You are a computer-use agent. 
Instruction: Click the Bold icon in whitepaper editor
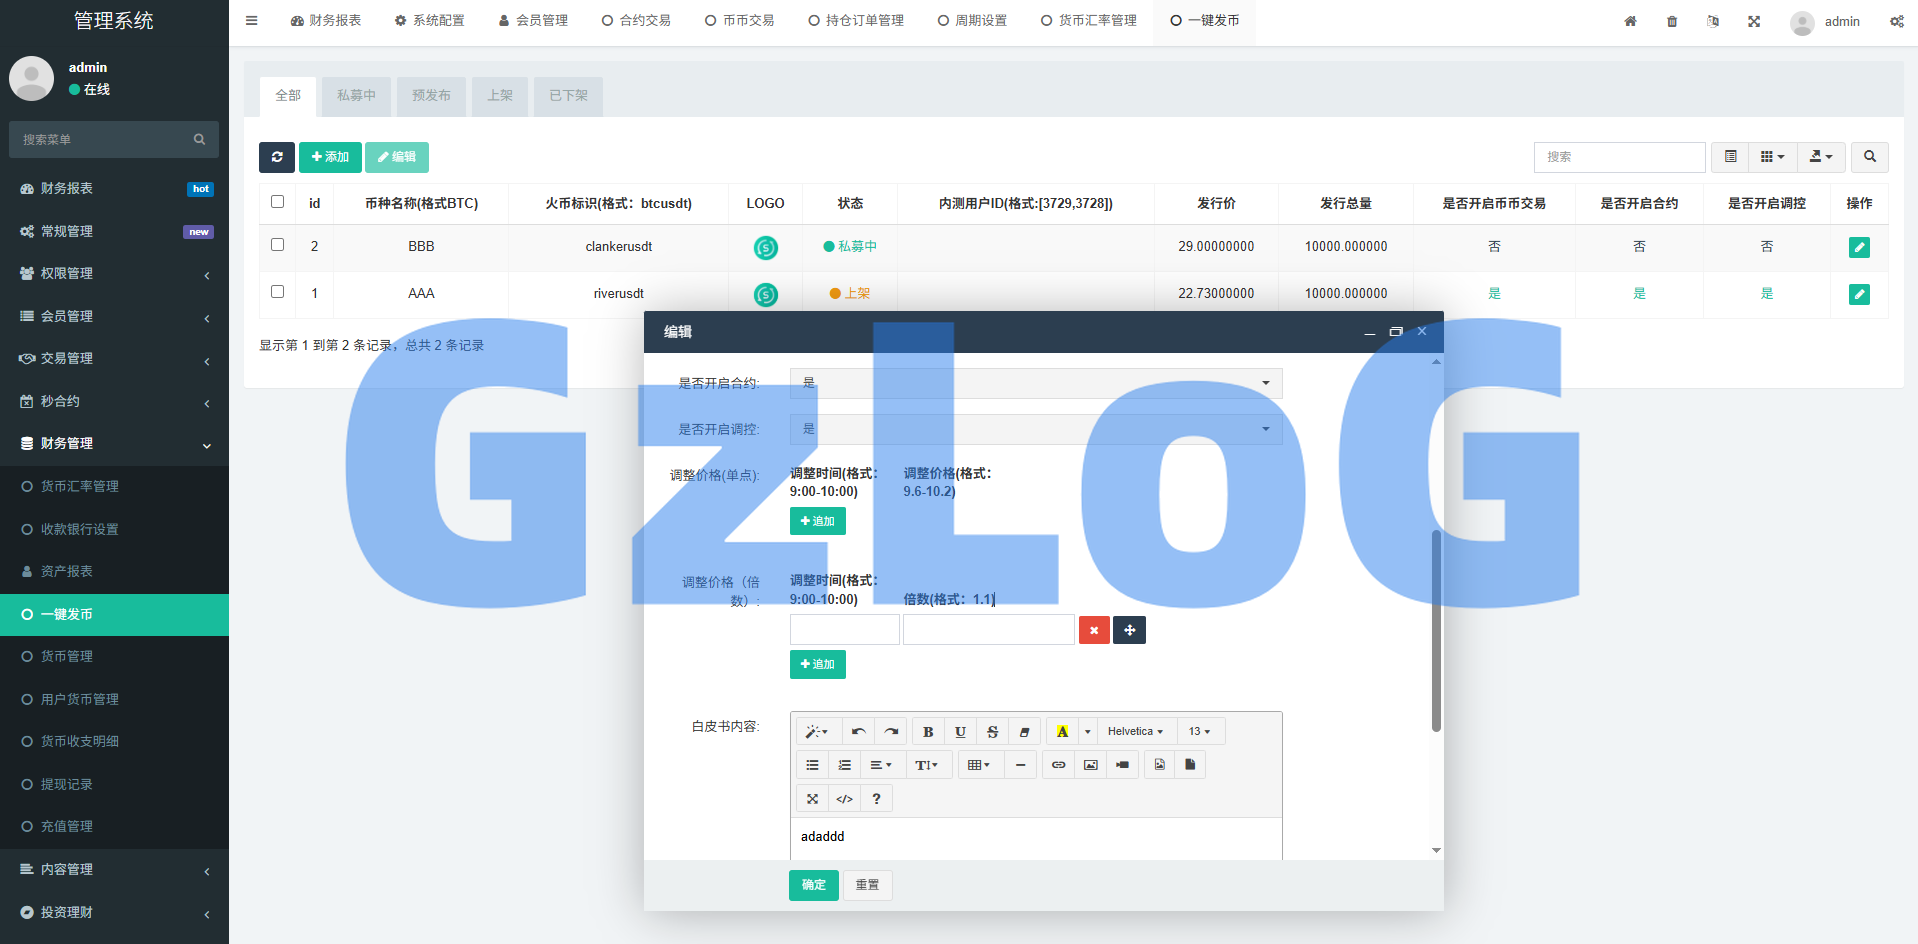[928, 732]
